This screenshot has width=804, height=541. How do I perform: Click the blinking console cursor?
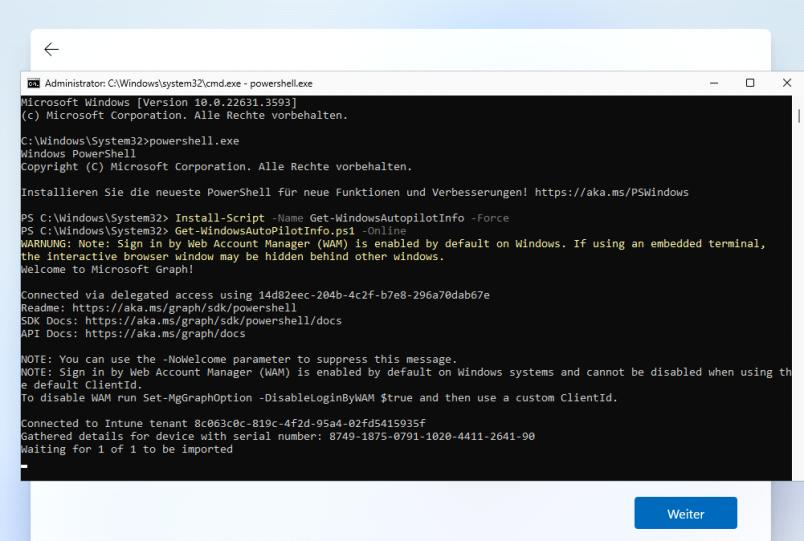(x=24, y=466)
